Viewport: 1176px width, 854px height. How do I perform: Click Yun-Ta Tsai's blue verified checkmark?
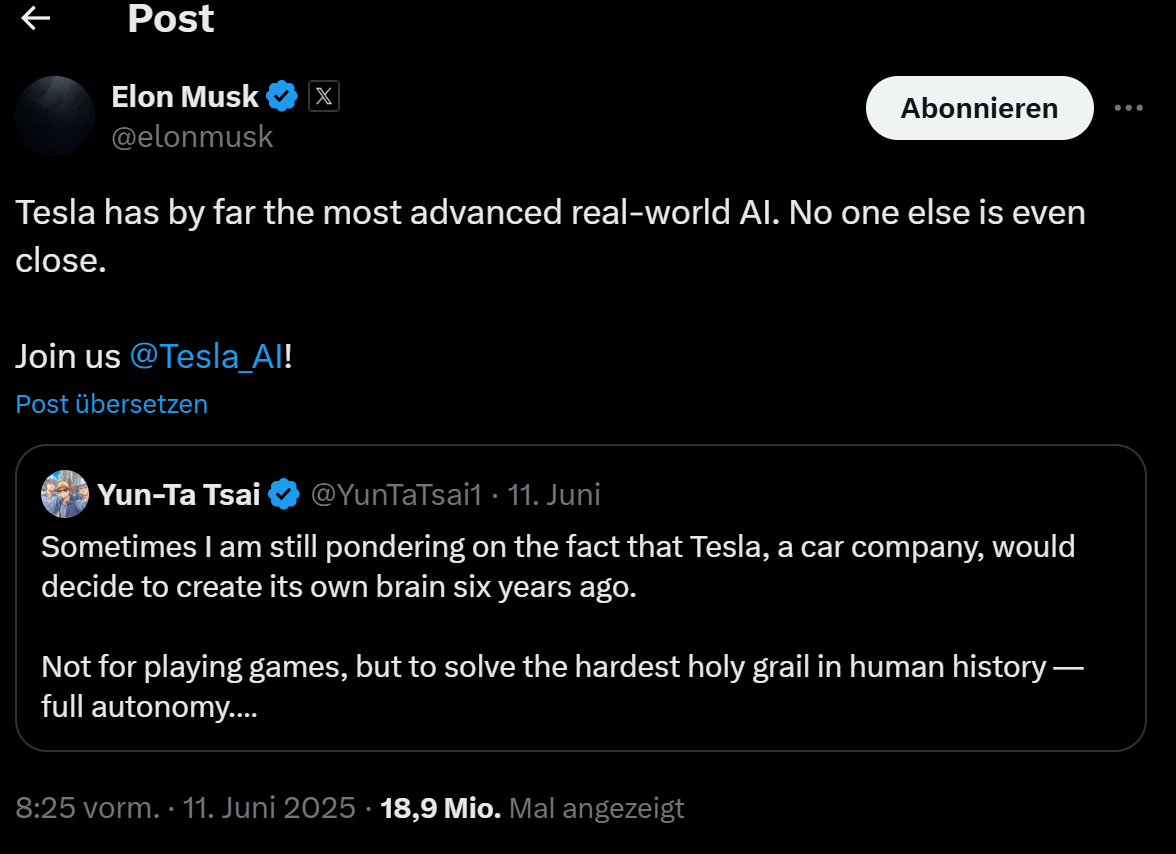(285, 494)
